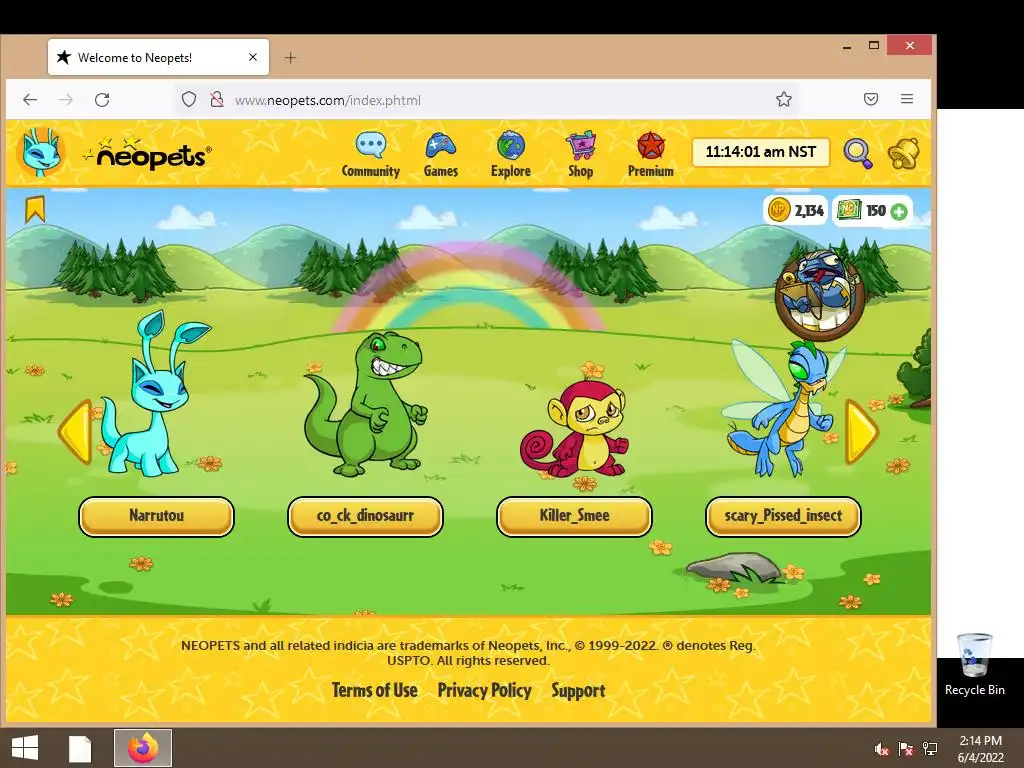Open the Community speech bubble menu
This screenshot has width=1024, height=768.
[x=370, y=154]
